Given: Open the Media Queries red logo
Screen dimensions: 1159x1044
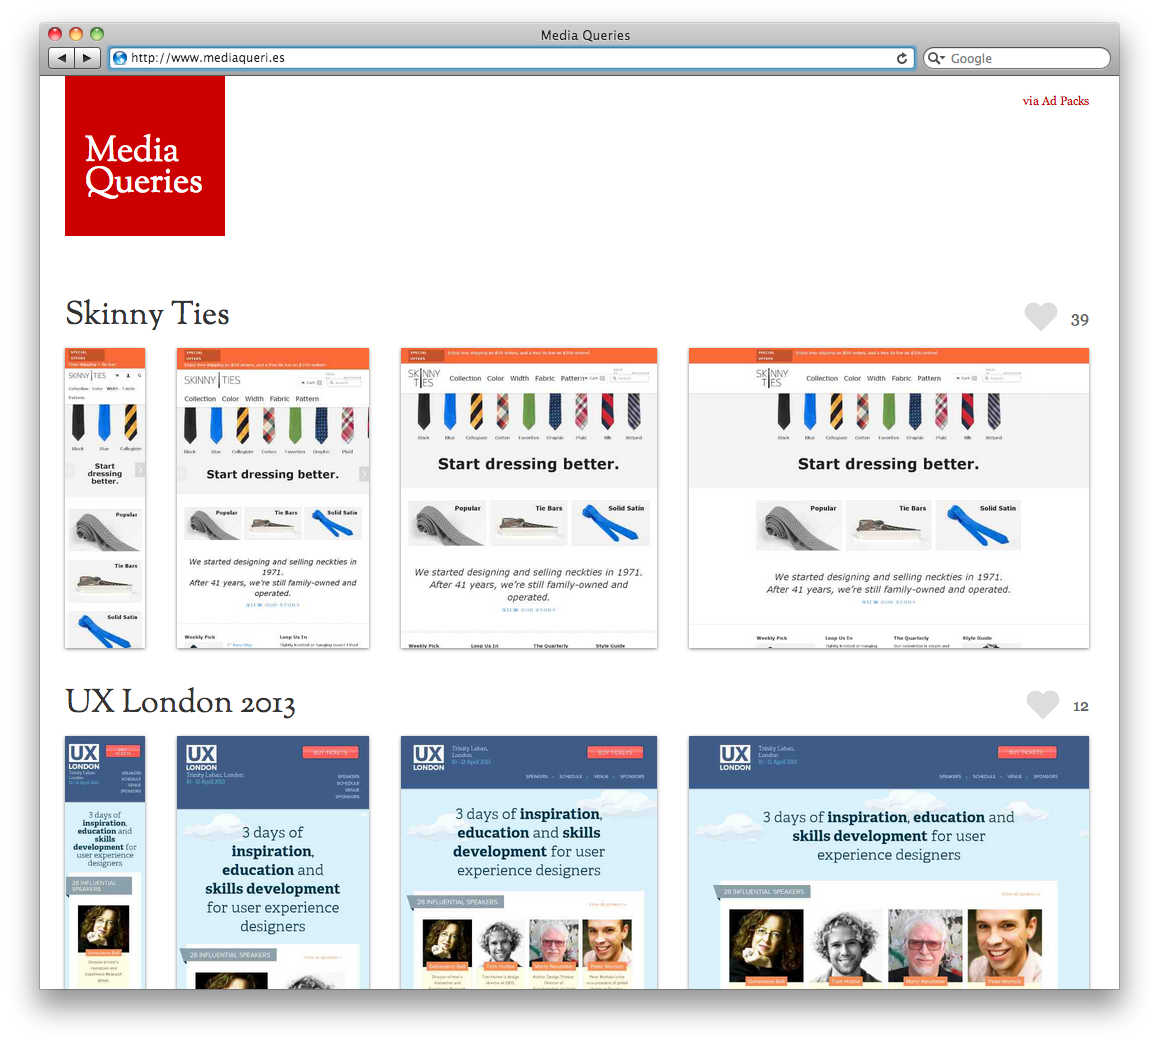Looking at the screenshot, I should coord(145,156).
